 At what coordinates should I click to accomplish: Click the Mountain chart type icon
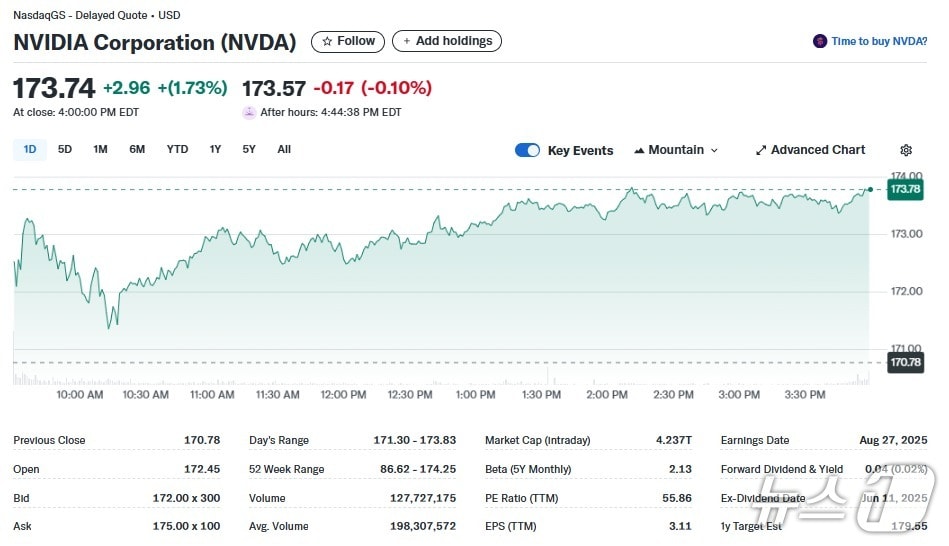pos(639,150)
